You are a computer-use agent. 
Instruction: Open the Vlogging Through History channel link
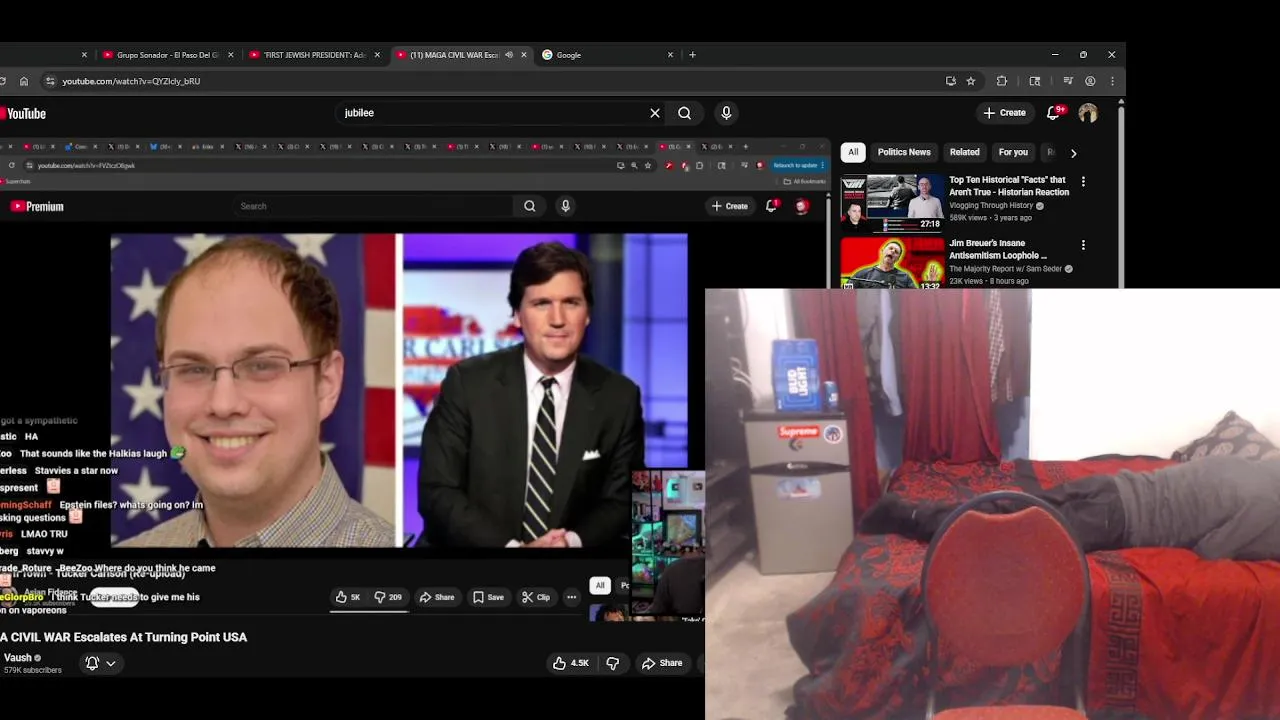(x=991, y=206)
